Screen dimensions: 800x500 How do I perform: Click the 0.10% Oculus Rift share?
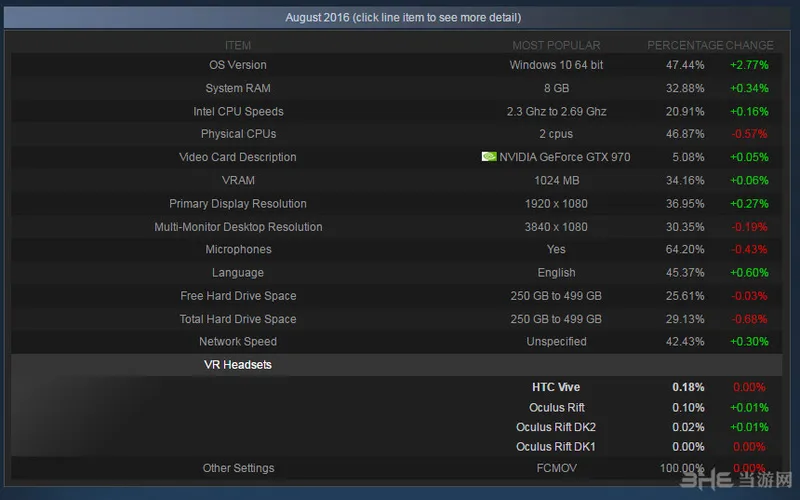688,408
